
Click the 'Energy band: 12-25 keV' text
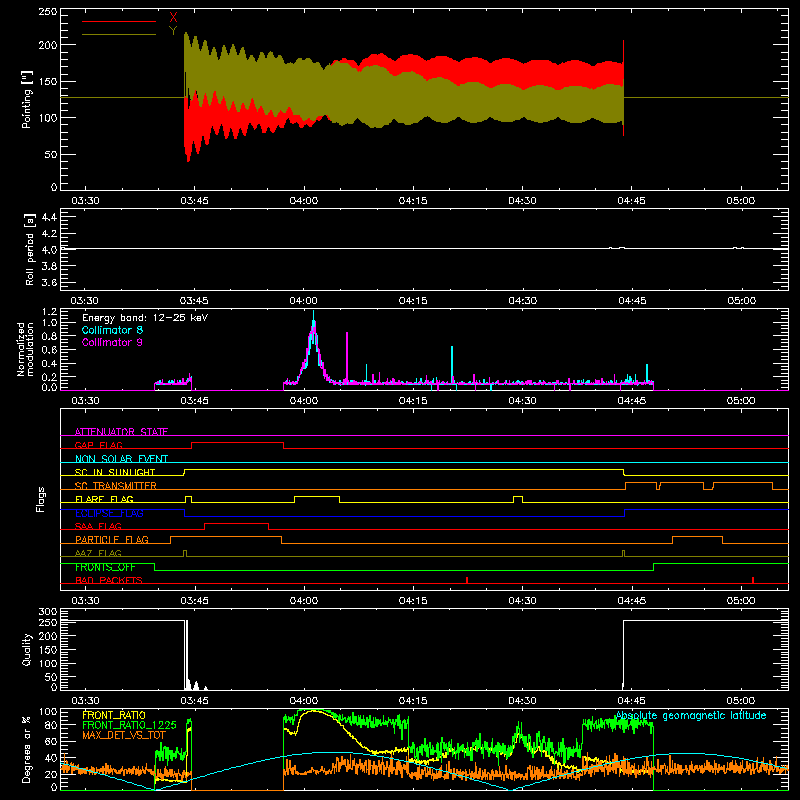[x=145, y=318]
